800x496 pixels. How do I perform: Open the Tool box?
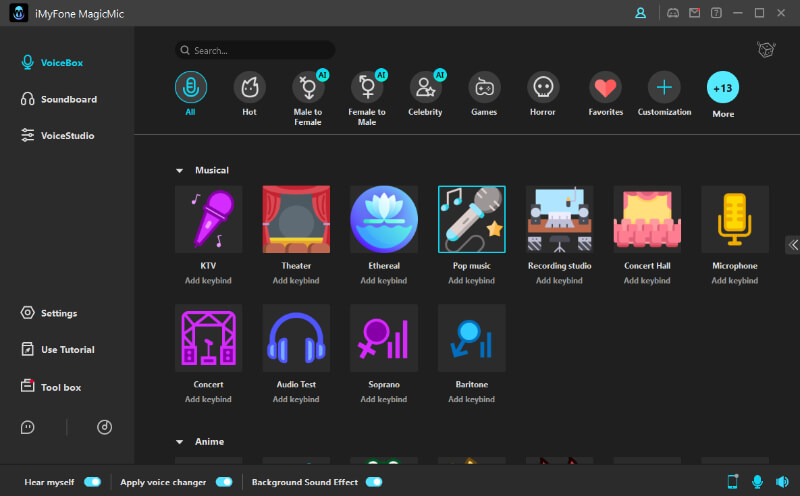point(51,387)
